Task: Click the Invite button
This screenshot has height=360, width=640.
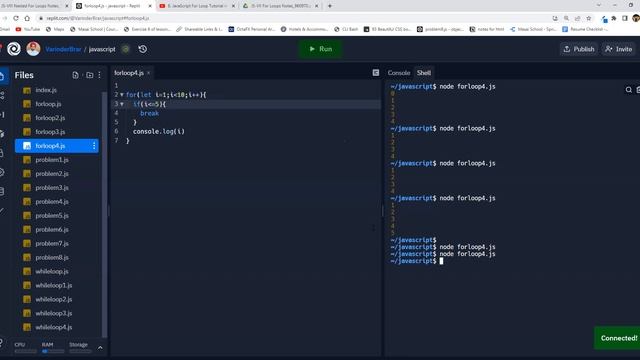Action: click(618, 49)
